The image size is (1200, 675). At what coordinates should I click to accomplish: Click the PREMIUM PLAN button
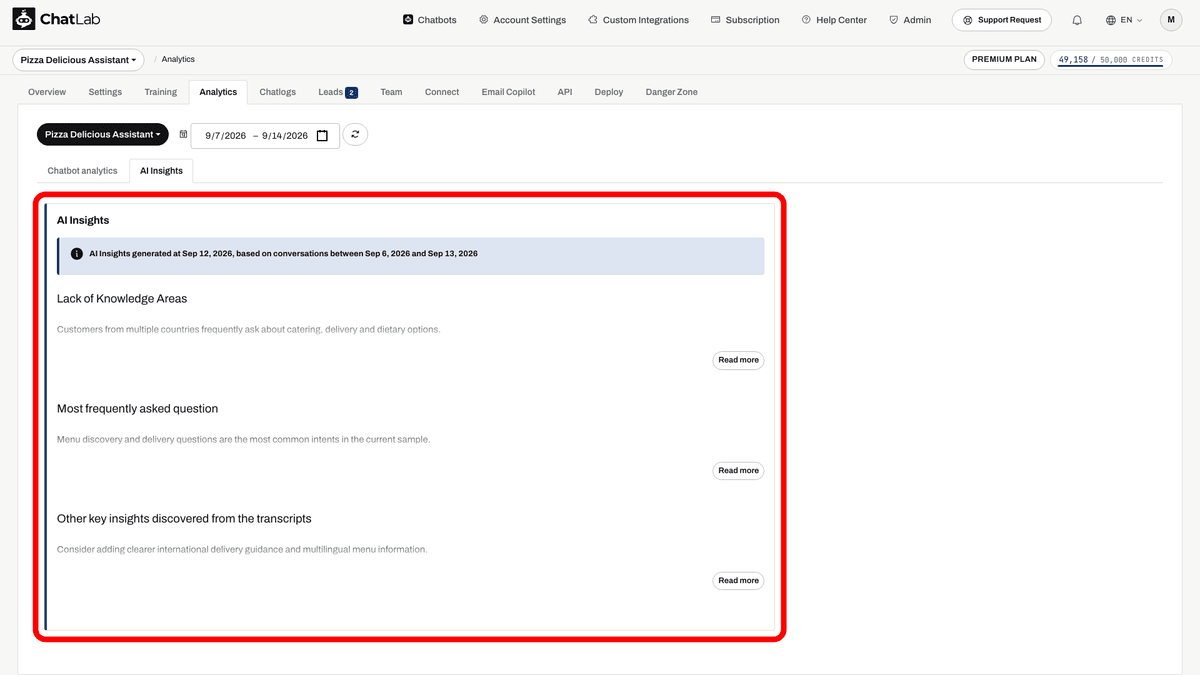pyautogui.click(x=1004, y=60)
